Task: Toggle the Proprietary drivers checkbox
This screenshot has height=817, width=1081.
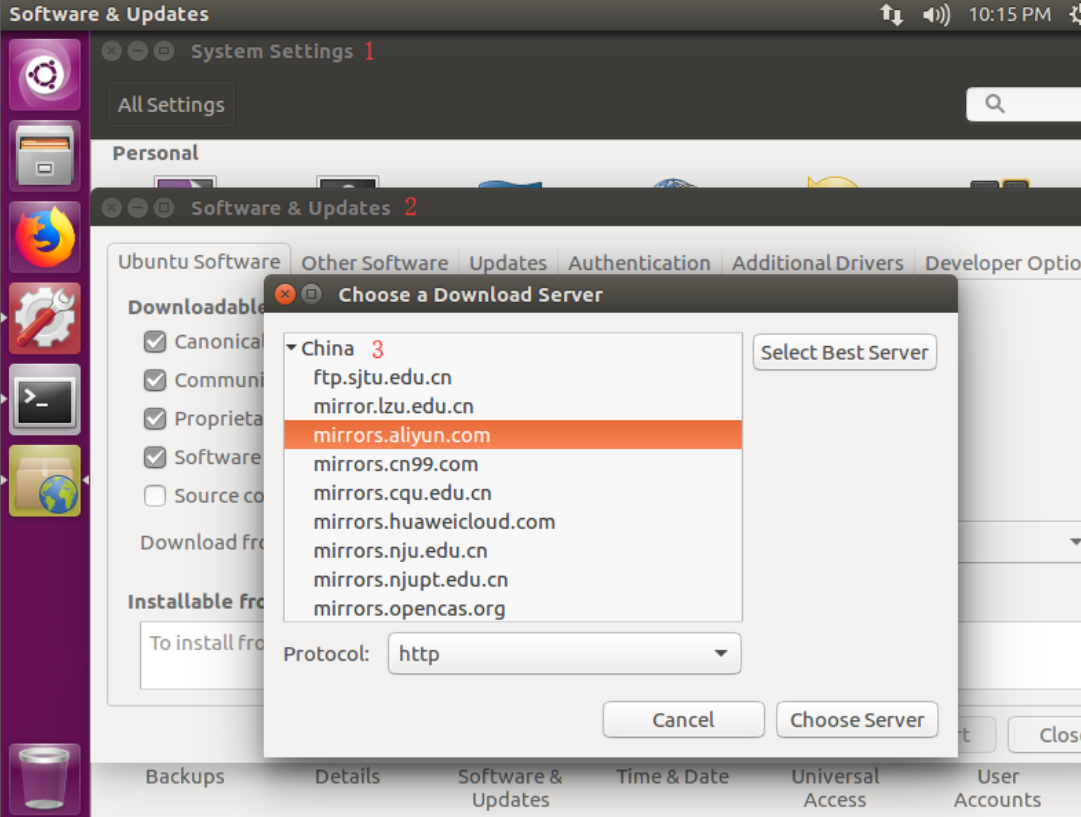Action: click(x=155, y=418)
